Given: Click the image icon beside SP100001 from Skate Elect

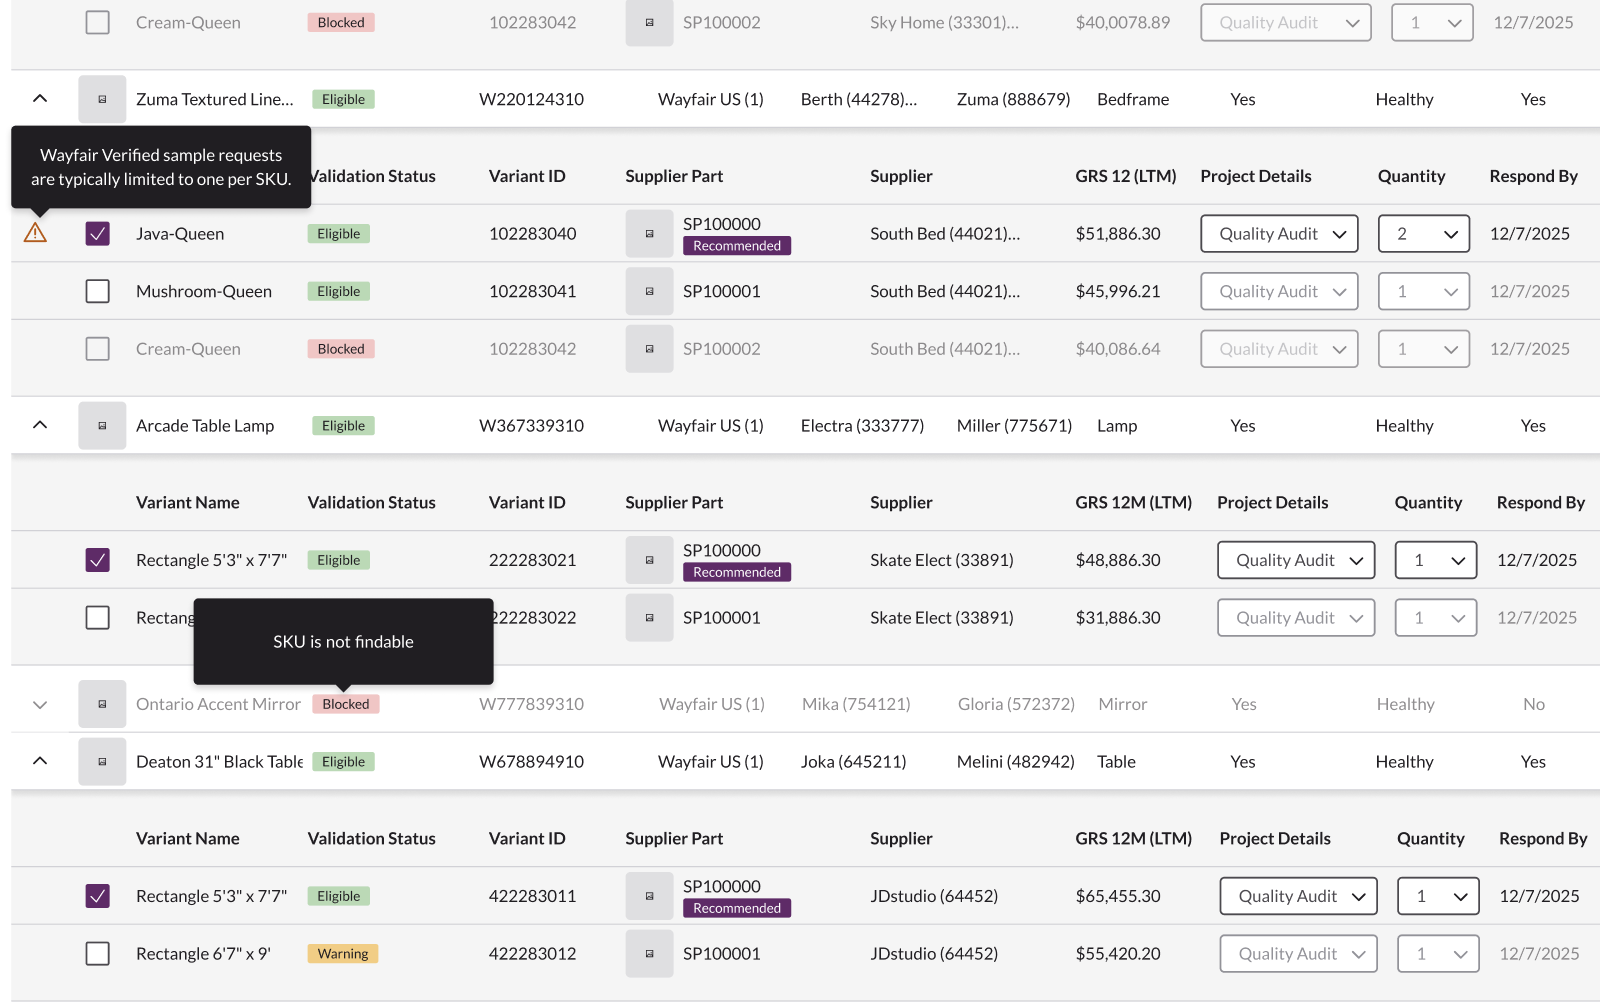Looking at the screenshot, I should point(649,617).
